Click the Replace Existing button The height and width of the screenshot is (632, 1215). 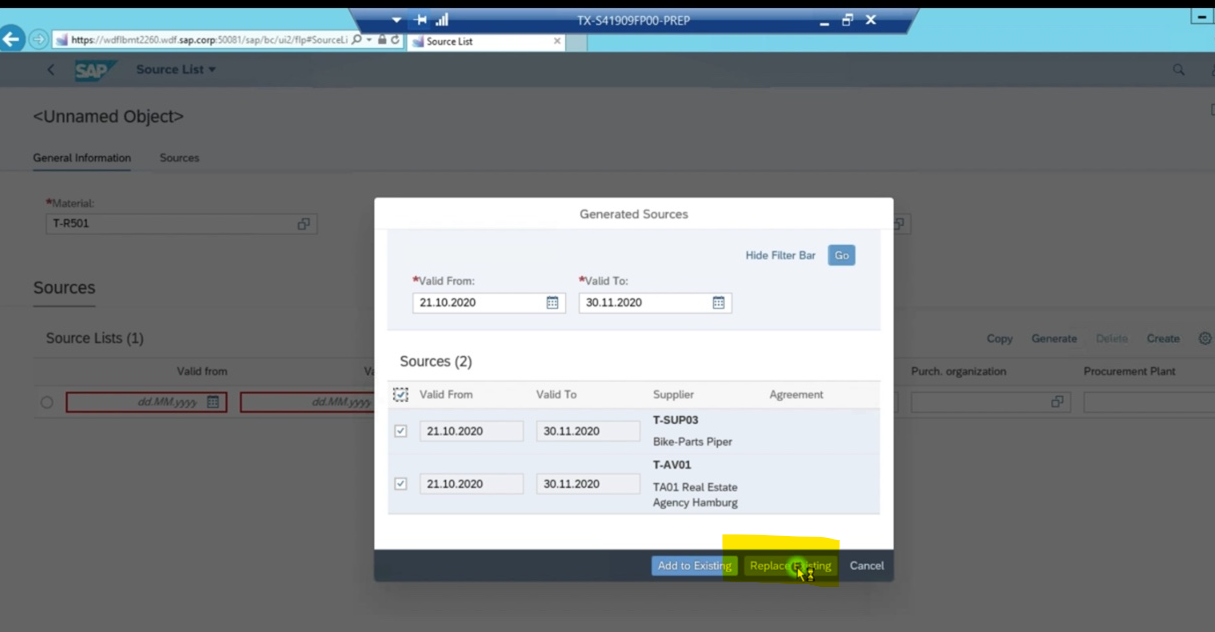click(x=790, y=566)
